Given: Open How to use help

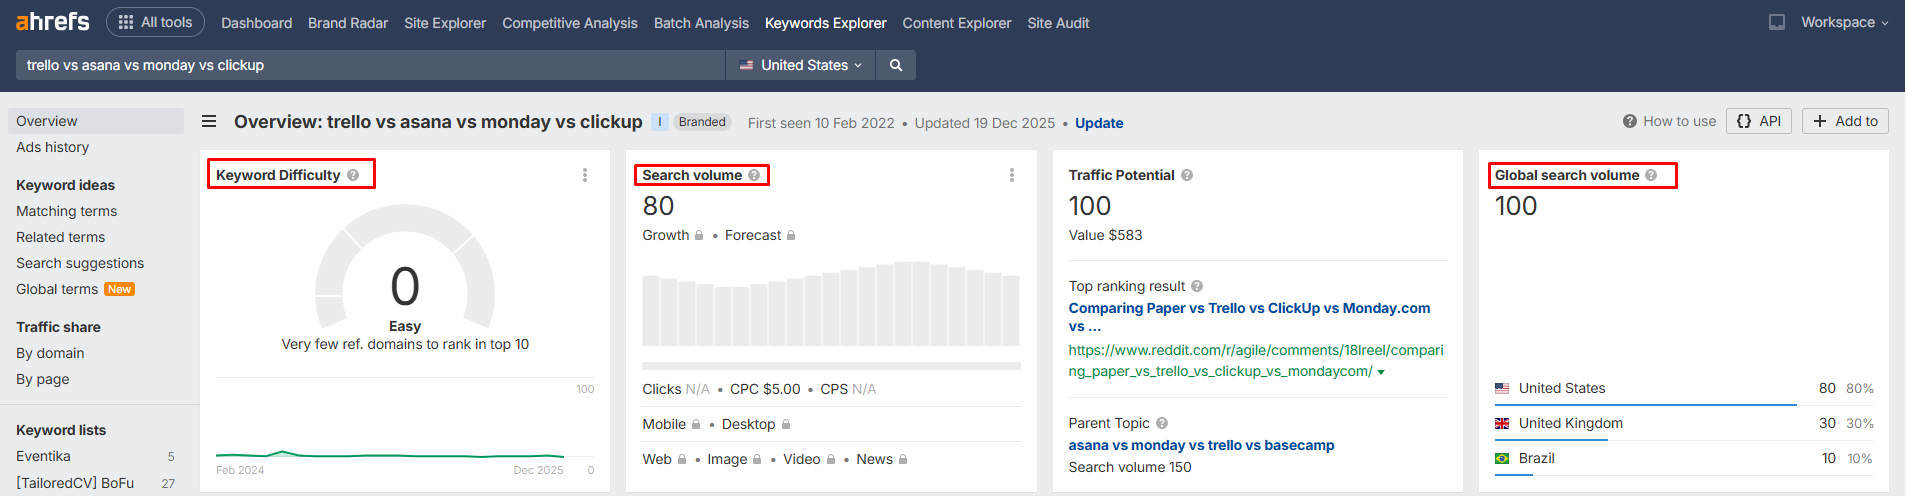Looking at the screenshot, I should [1669, 121].
